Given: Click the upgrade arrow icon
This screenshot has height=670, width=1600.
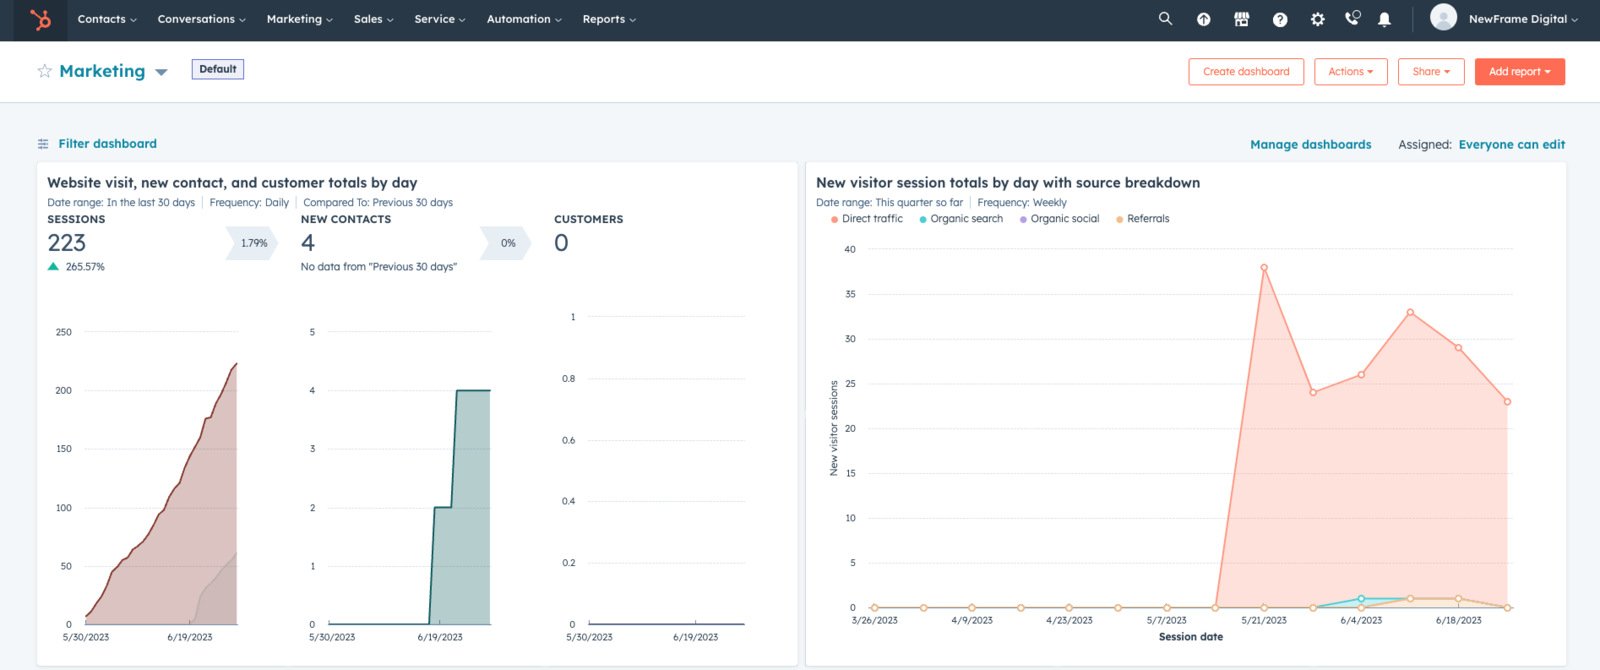Looking at the screenshot, I should coord(1203,19).
